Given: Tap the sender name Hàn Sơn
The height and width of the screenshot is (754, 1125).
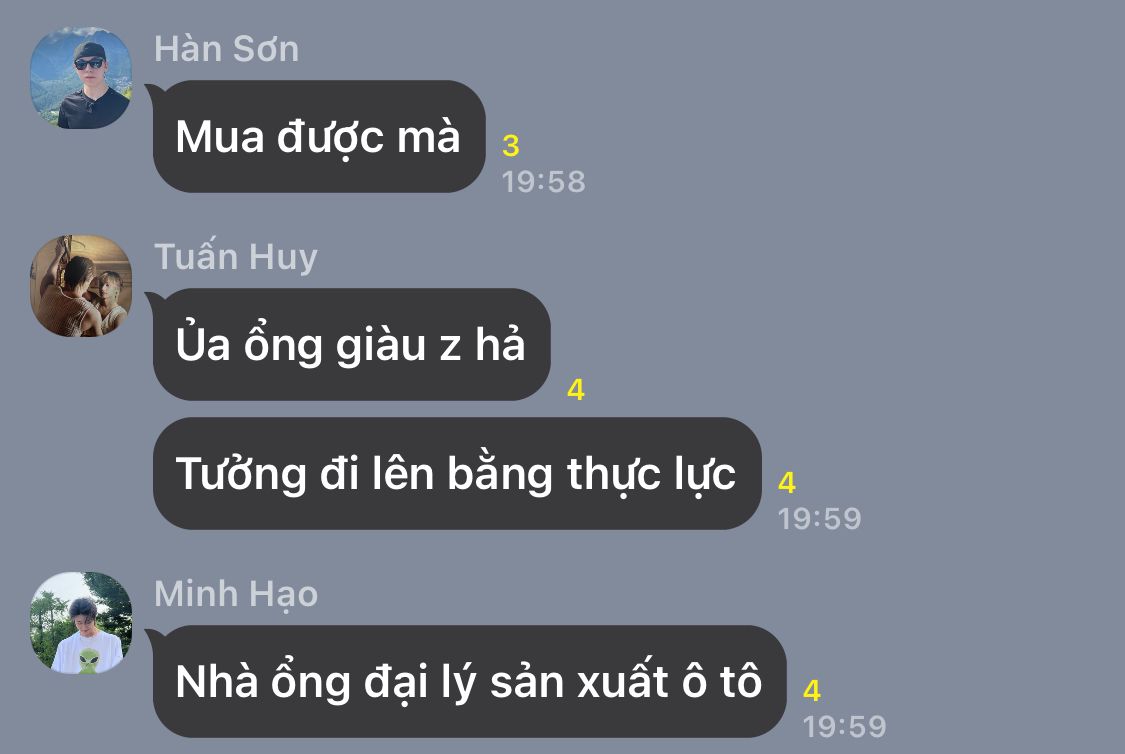Looking at the screenshot, I should tap(227, 50).
